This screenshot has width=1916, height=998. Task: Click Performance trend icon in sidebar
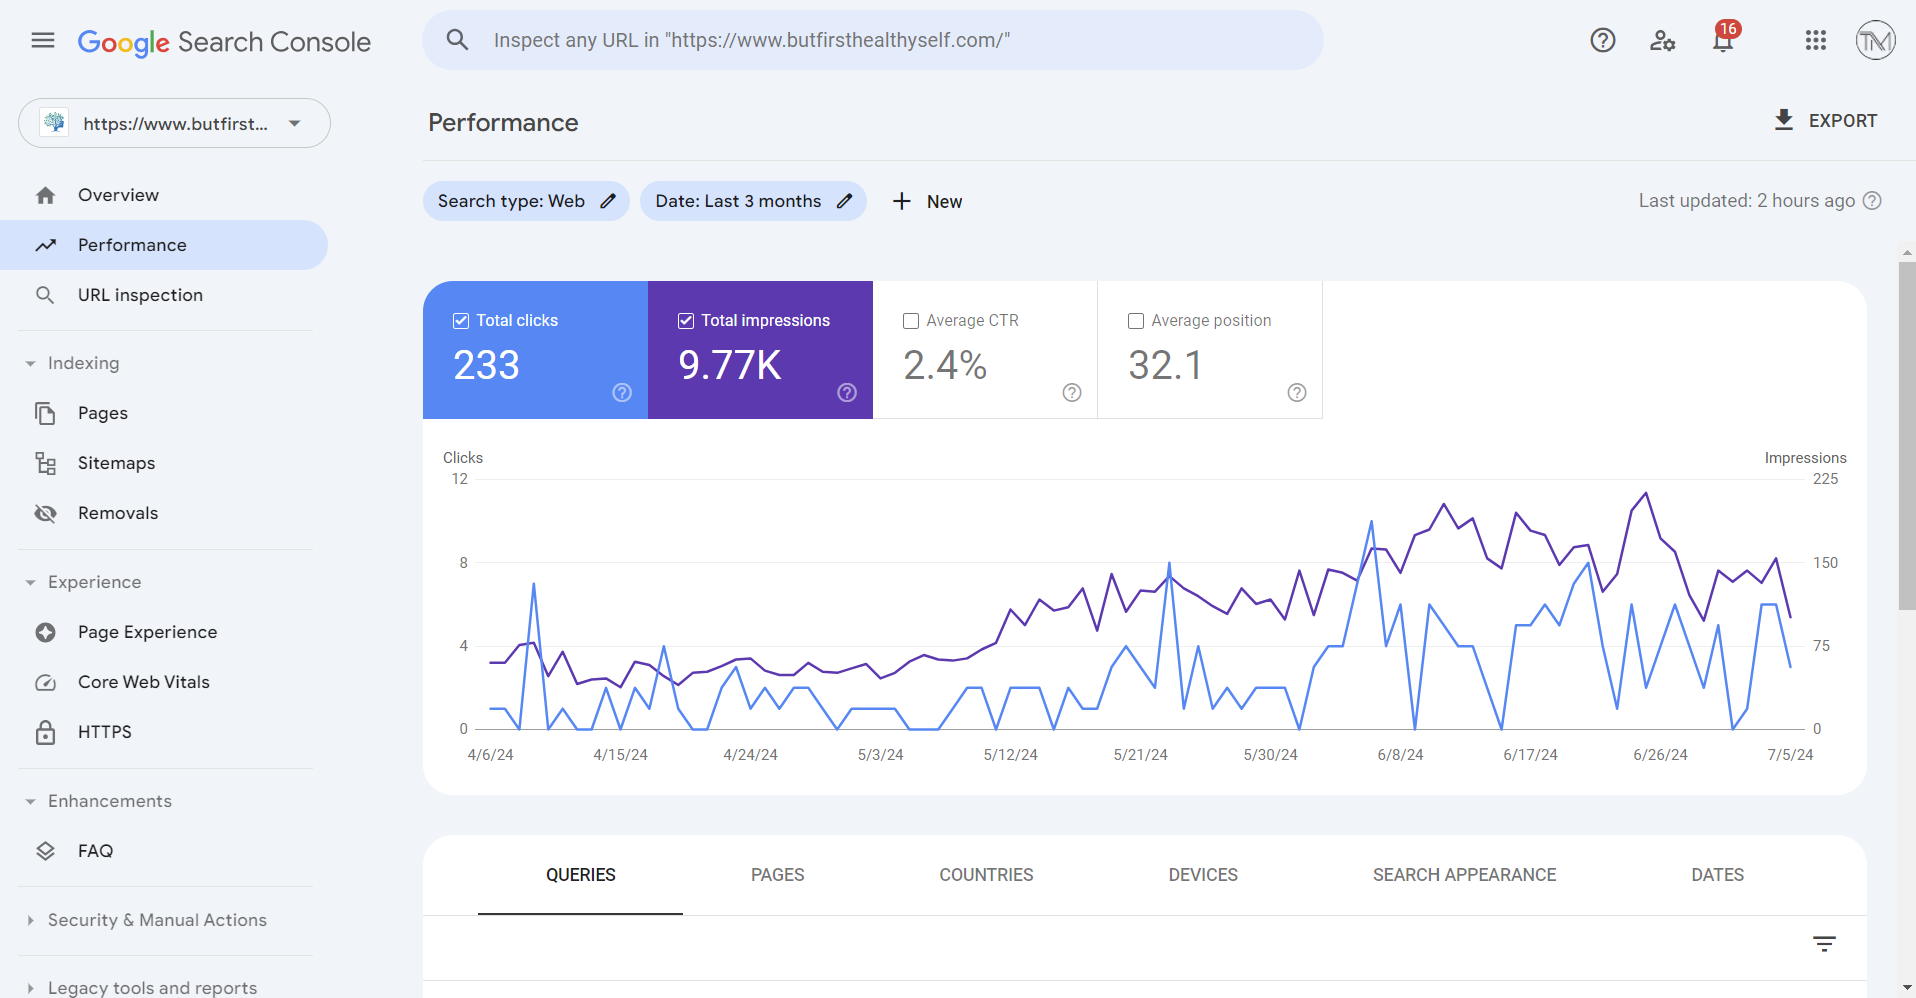click(45, 245)
